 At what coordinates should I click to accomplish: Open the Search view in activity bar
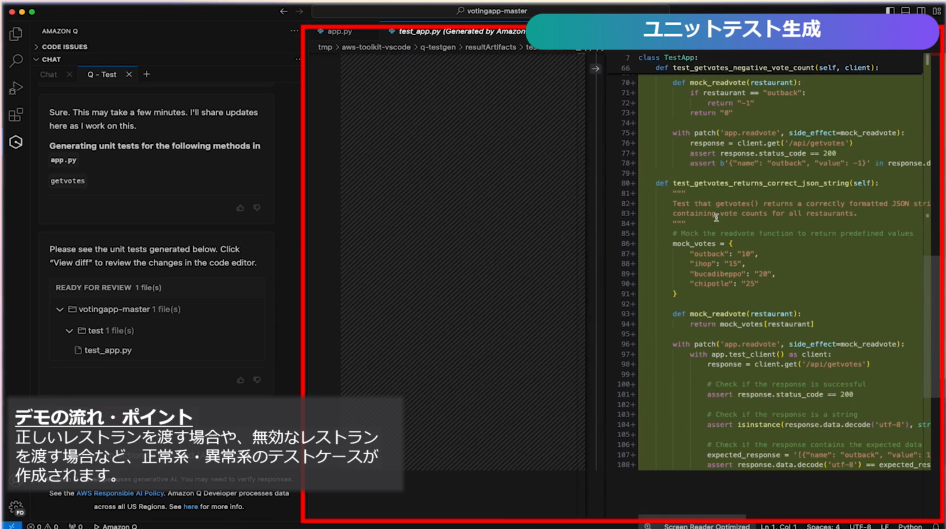tap(16, 60)
